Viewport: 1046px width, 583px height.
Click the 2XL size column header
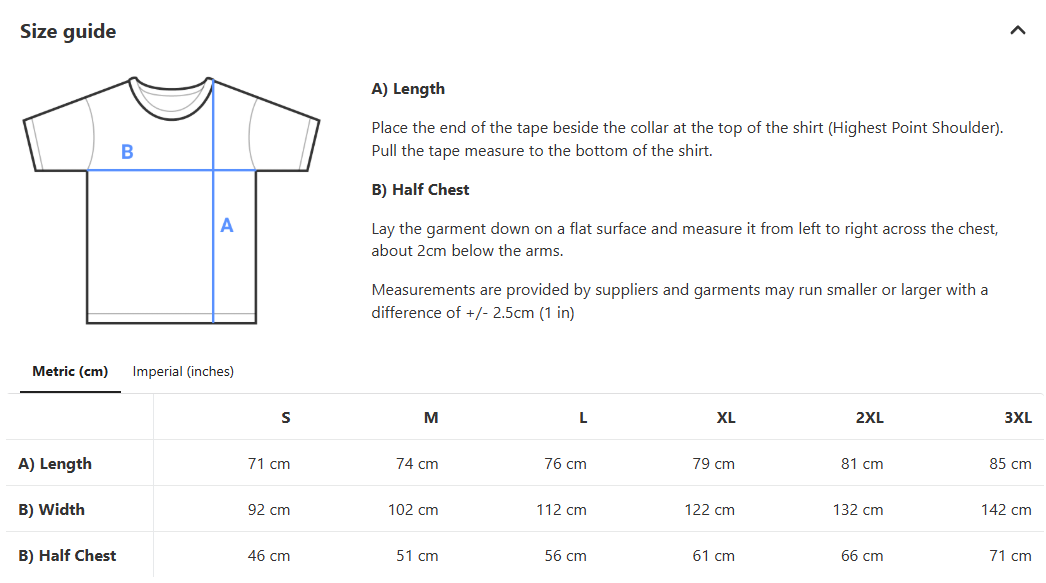pyautogui.click(x=870, y=418)
